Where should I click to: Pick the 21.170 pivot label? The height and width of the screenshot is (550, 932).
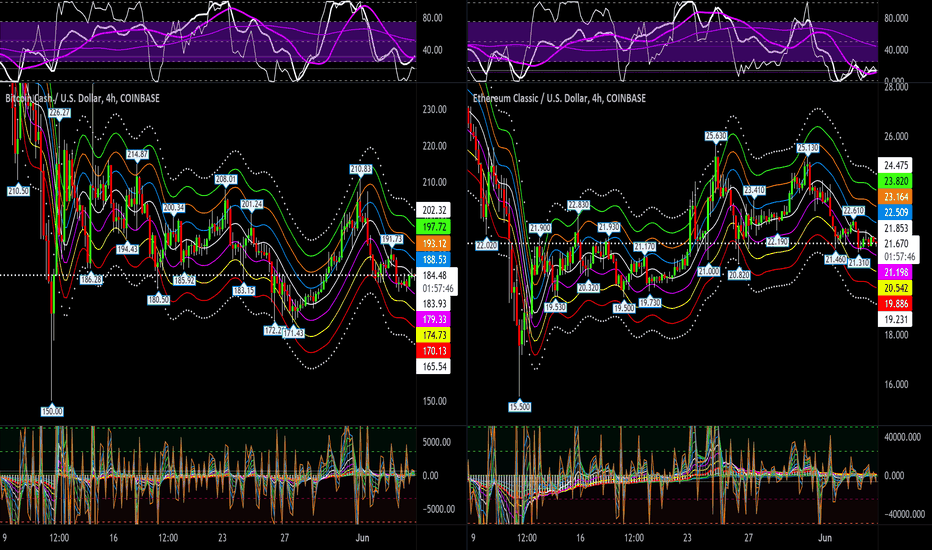[644, 246]
